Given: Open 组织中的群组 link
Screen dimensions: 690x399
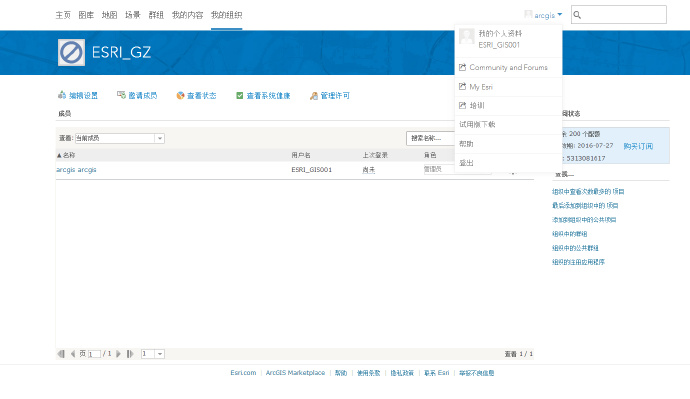Looking at the screenshot, I should tap(569, 234).
